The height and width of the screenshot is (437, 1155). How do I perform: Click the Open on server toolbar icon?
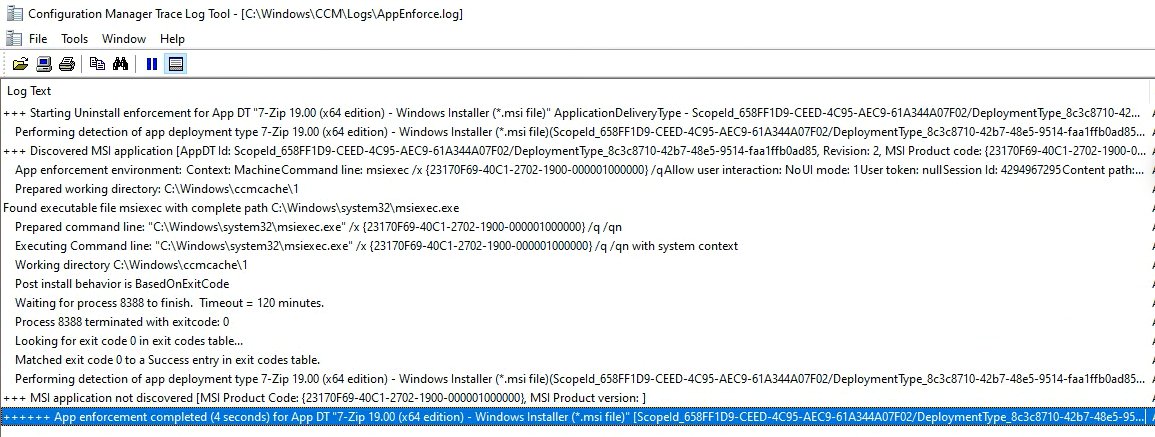pyautogui.click(x=44, y=64)
